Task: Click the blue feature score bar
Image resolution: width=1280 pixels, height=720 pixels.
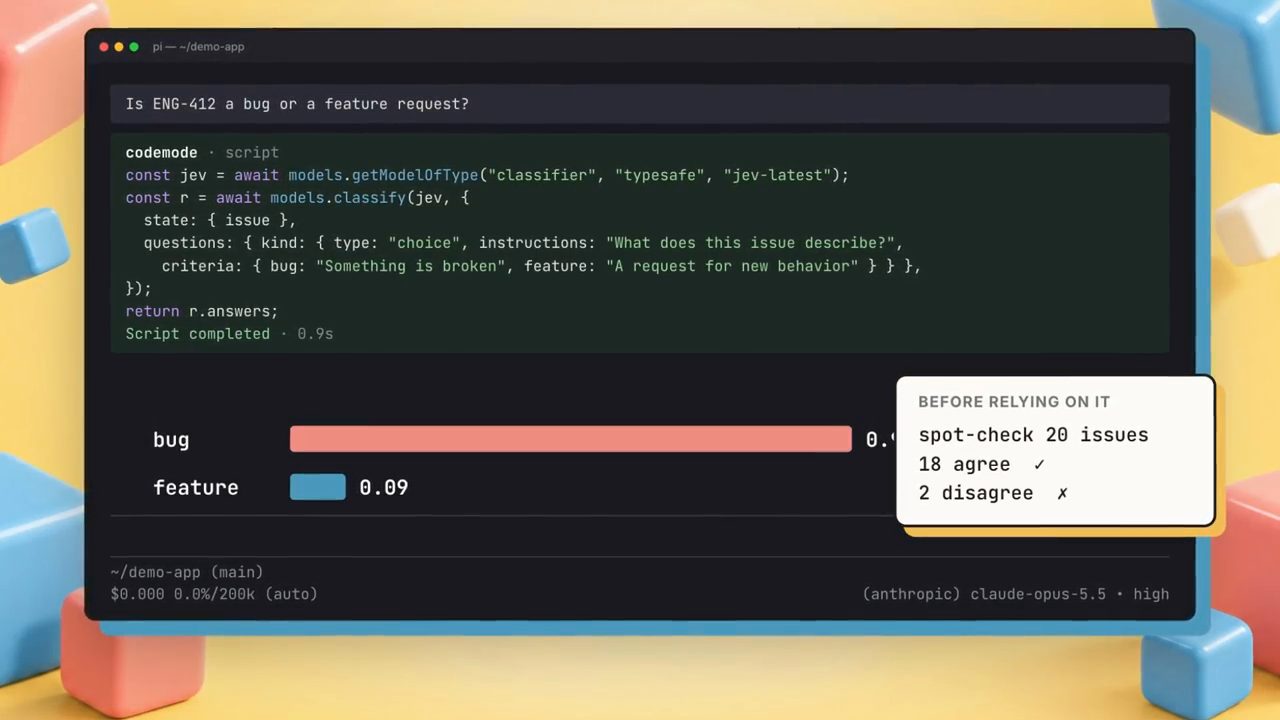Action: click(x=318, y=487)
